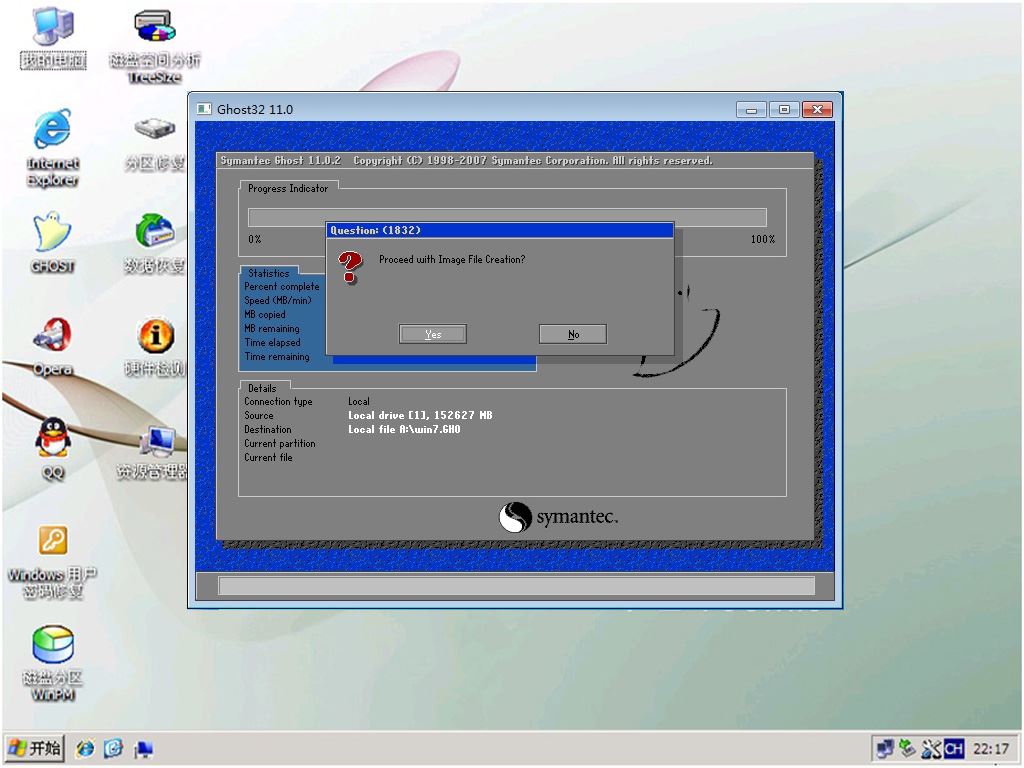Launch the GHOST desktop shortcut
The height and width of the screenshot is (768, 1024).
52,240
